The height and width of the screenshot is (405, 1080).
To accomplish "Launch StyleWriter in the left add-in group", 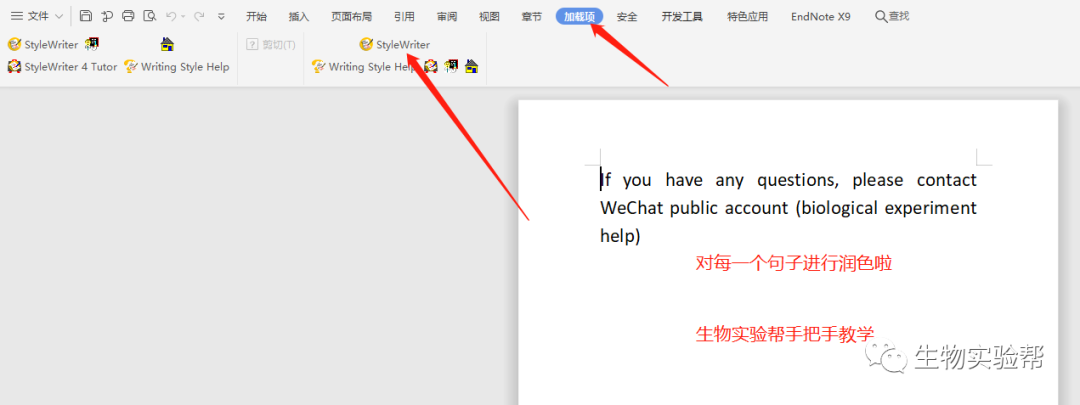I will [43, 45].
